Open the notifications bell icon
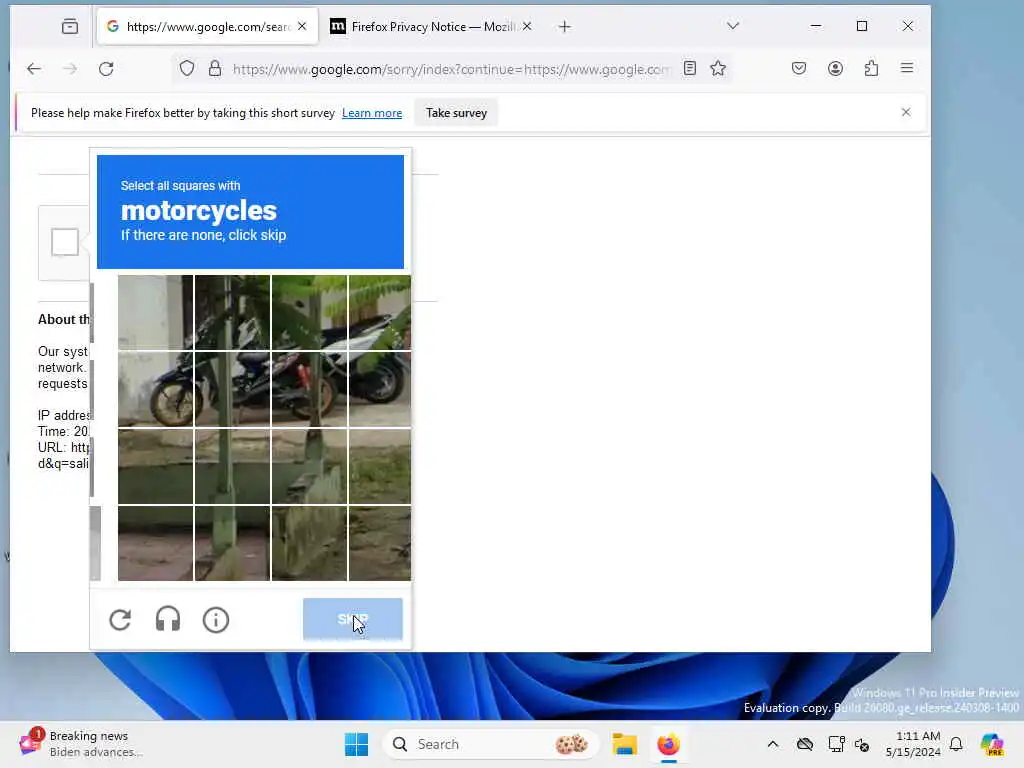Viewport: 1024px width, 768px height. [x=956, y=744]
